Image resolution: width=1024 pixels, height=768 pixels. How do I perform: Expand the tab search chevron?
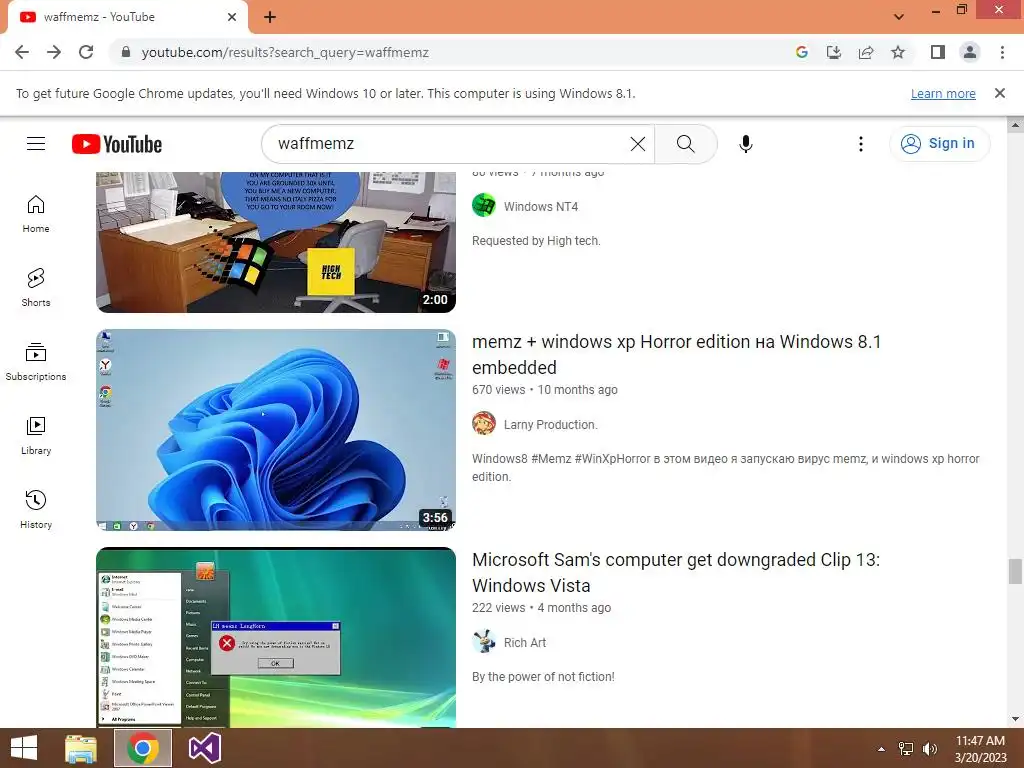click(x=899, y=17)
